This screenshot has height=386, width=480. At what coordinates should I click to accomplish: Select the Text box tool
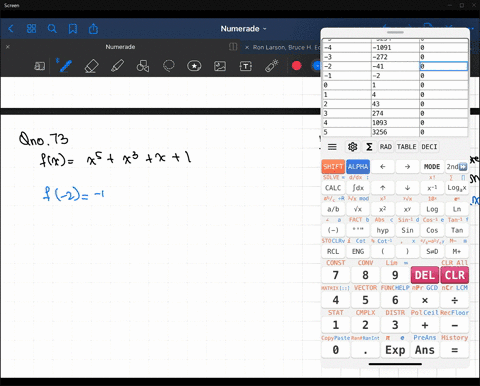pyautogui.click(x=246, y=66)
